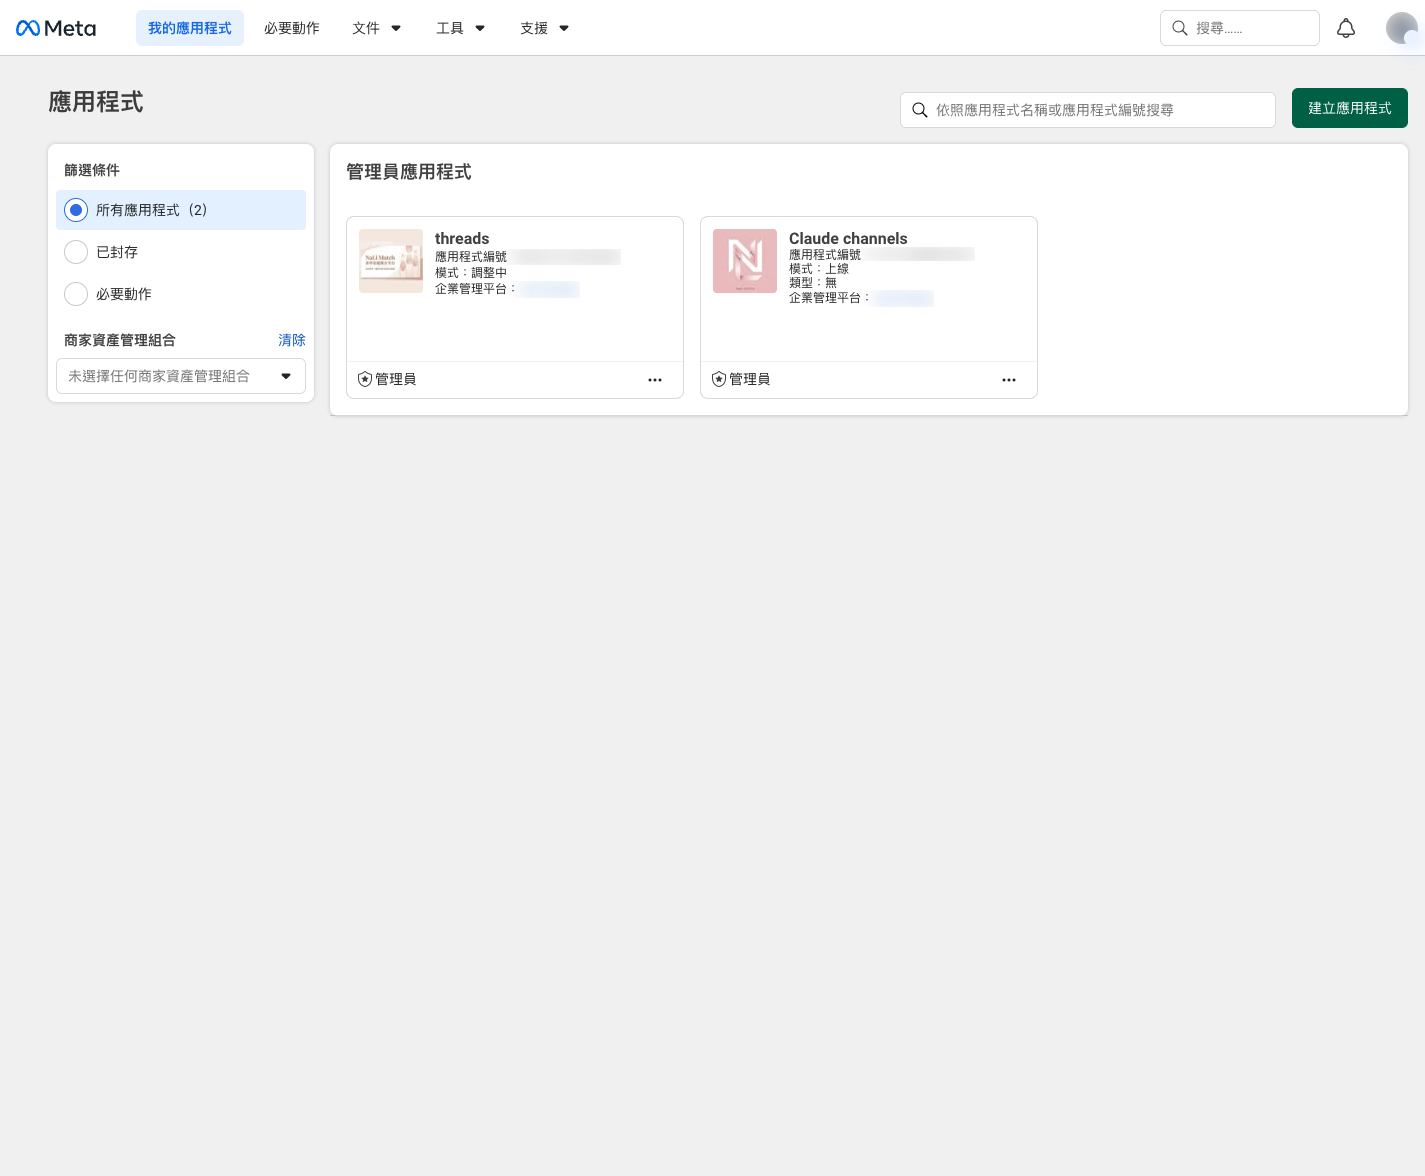Screen dimensions: 1425x1176
Task: Click 清除 link
Action: click(x=292, y=340)
